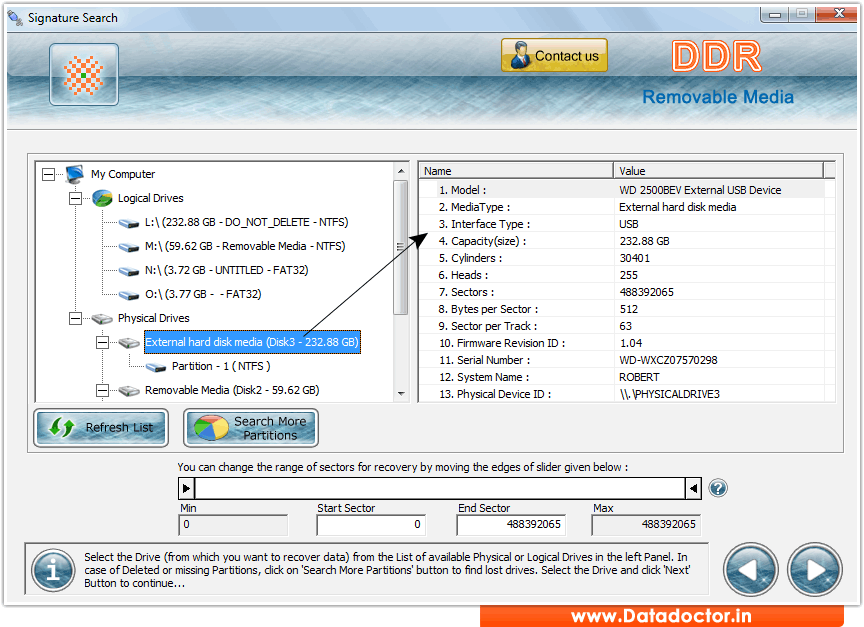Collapse the My Computer tree node

[x=47, y=174]
